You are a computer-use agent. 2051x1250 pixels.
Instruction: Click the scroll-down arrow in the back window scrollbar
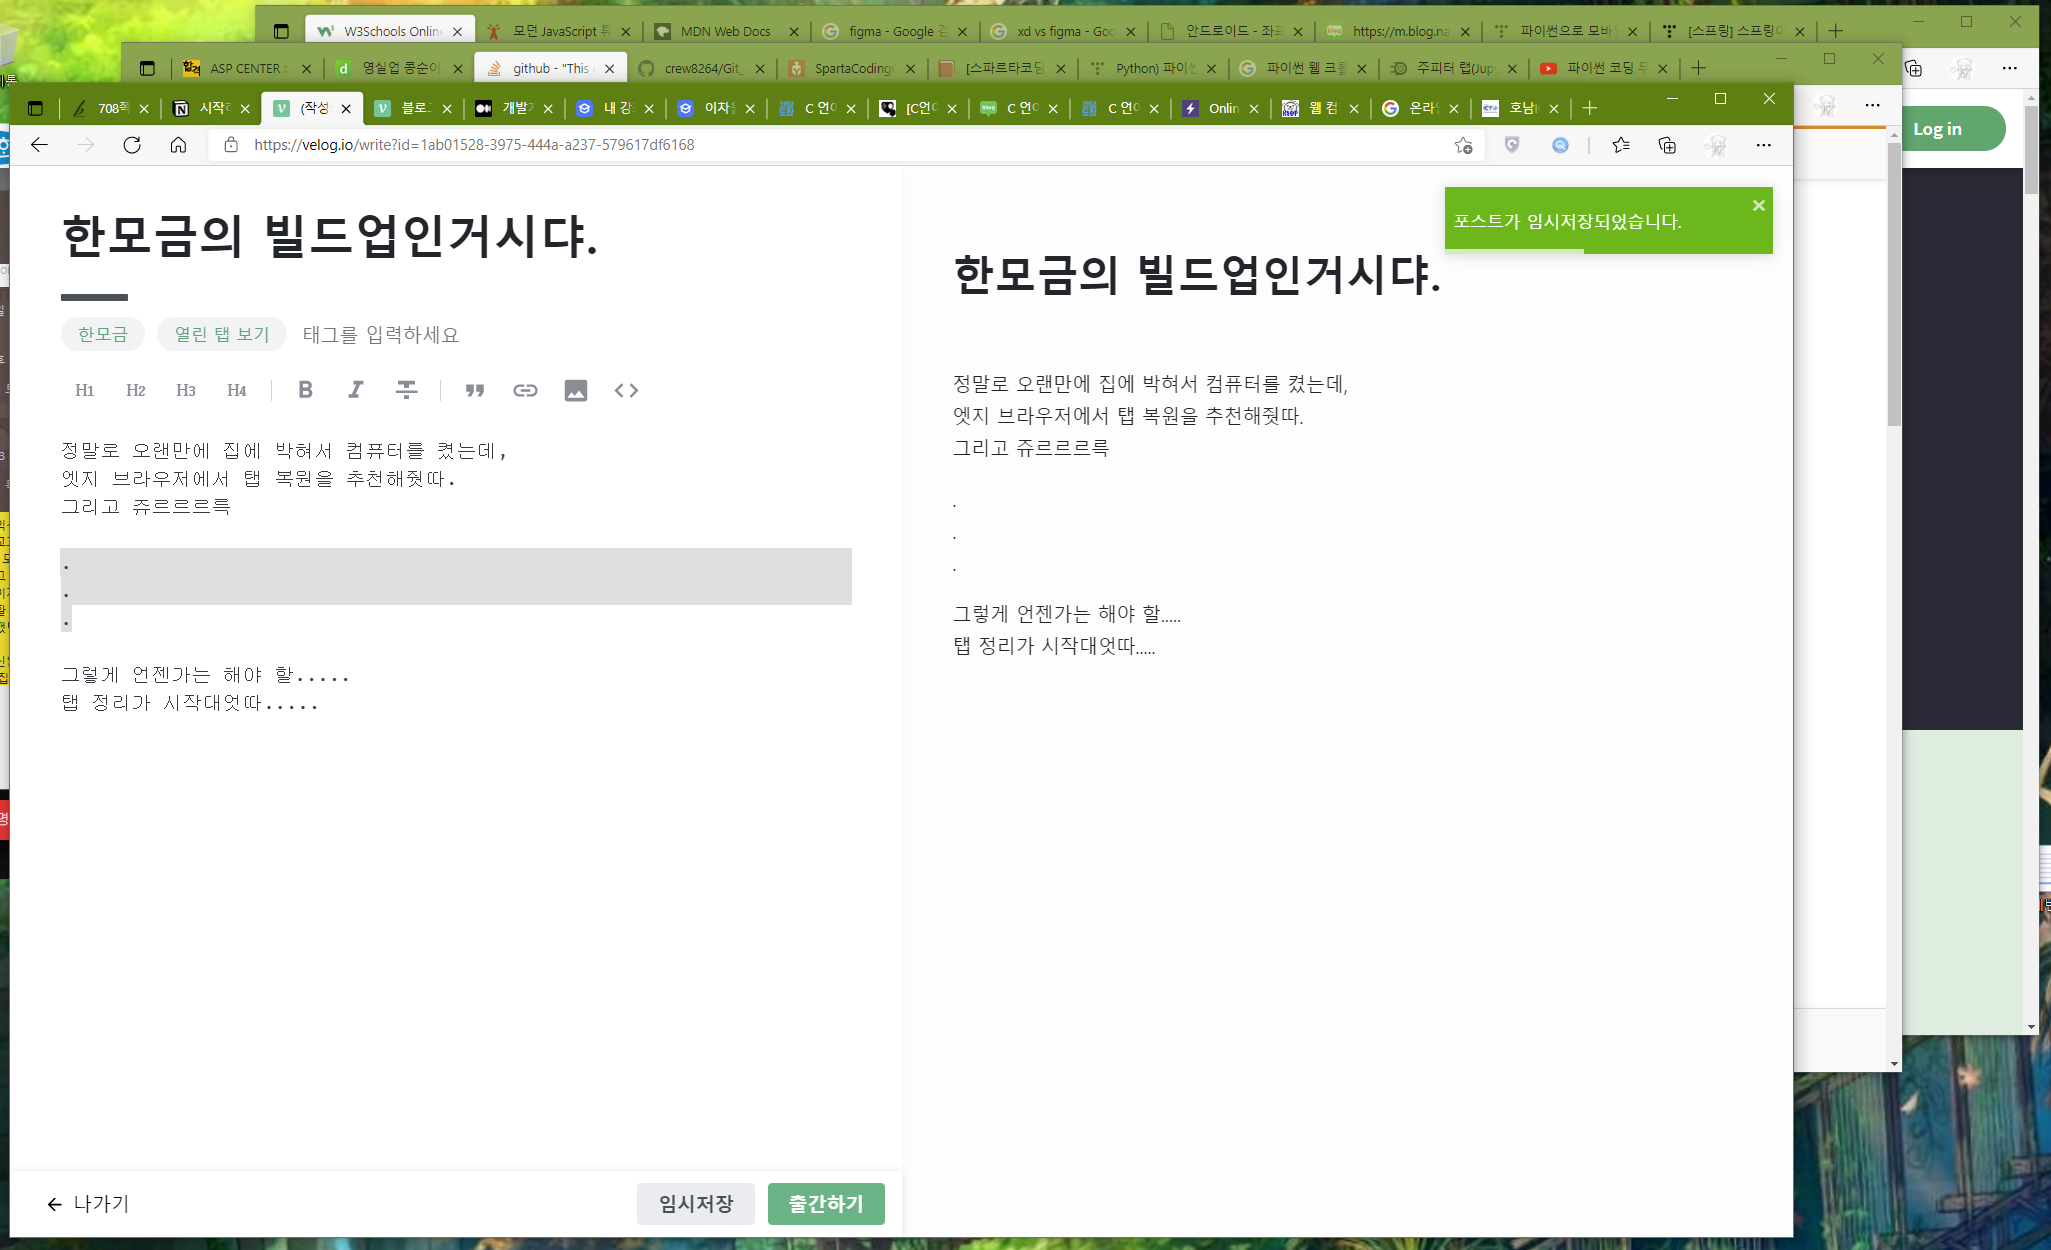[x=2030, y=1027]
